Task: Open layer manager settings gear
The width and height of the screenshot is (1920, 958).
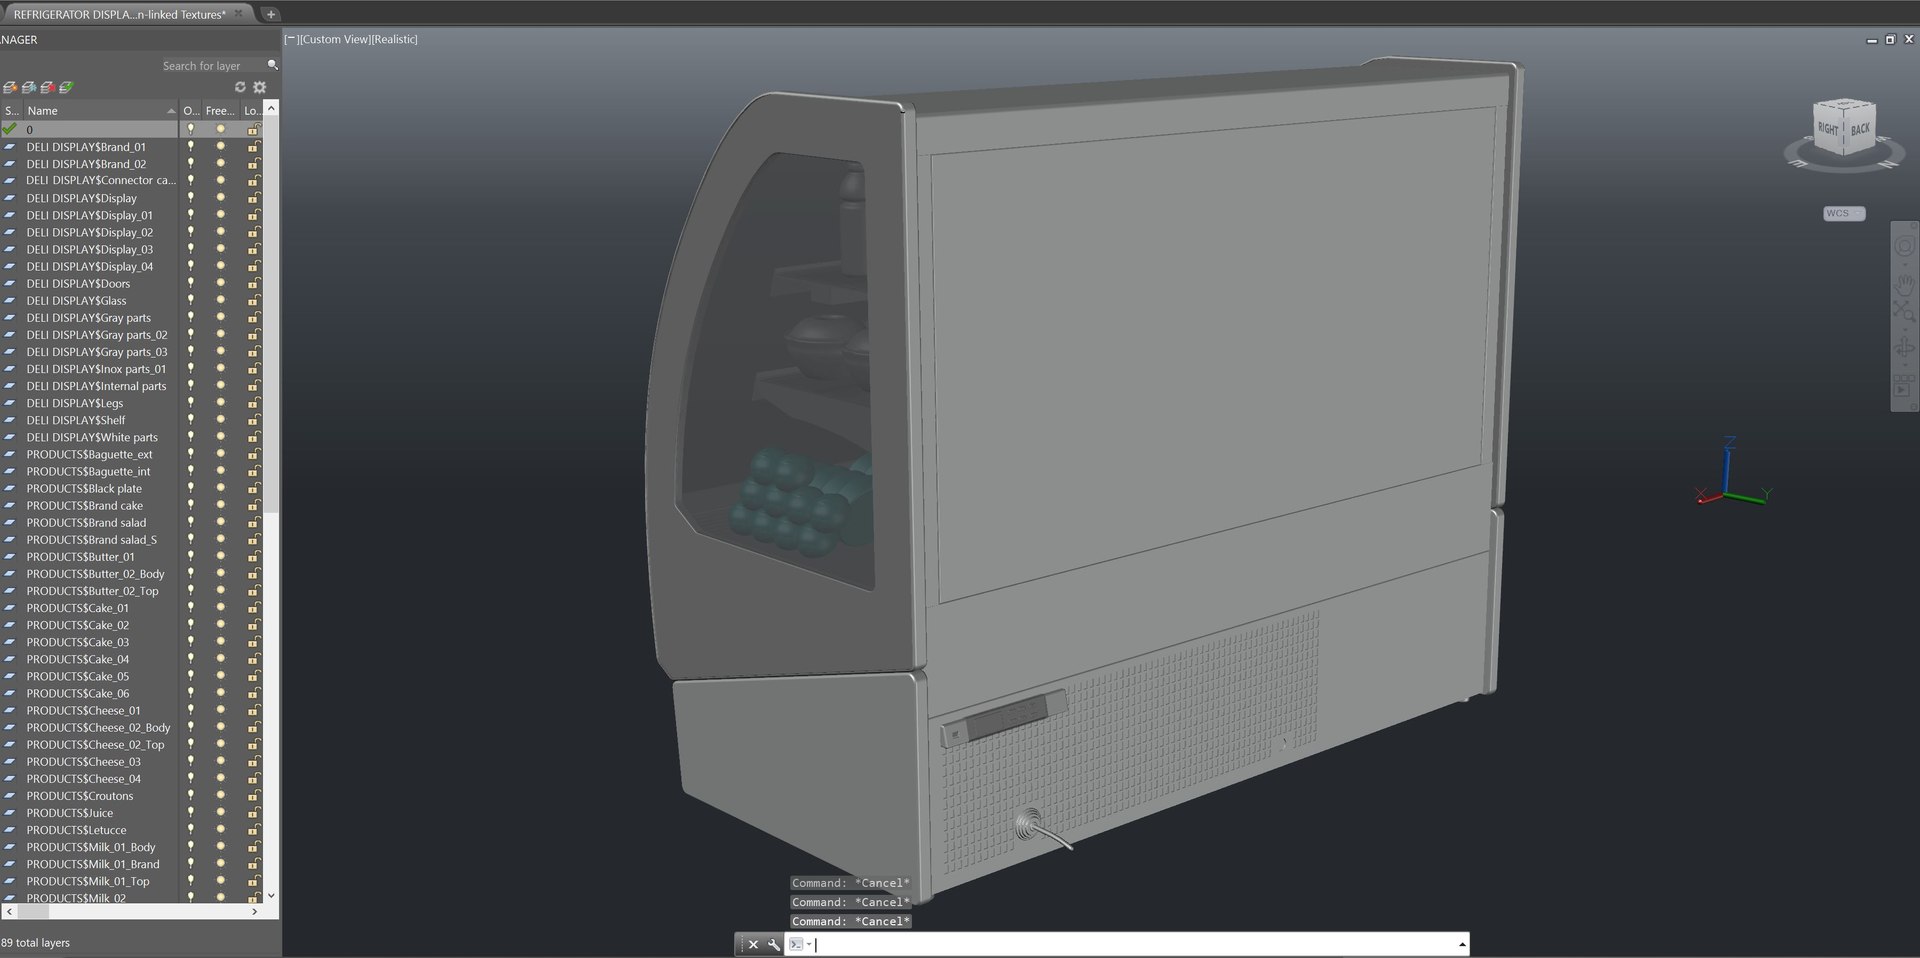Action: (260, 87)
